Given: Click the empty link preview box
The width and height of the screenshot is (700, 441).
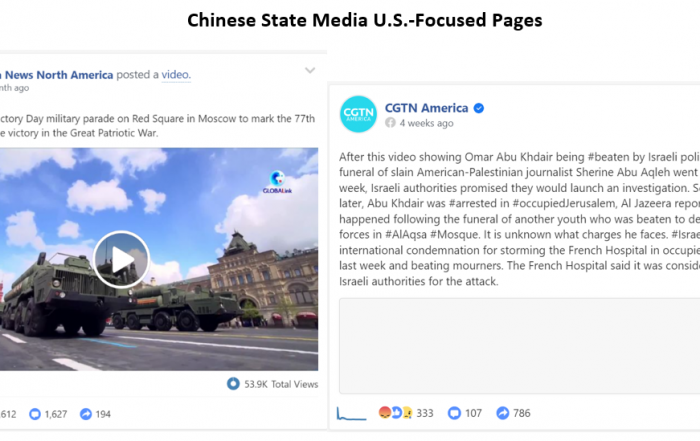Looking at the screenshot, I should click(x=519, y=346).
